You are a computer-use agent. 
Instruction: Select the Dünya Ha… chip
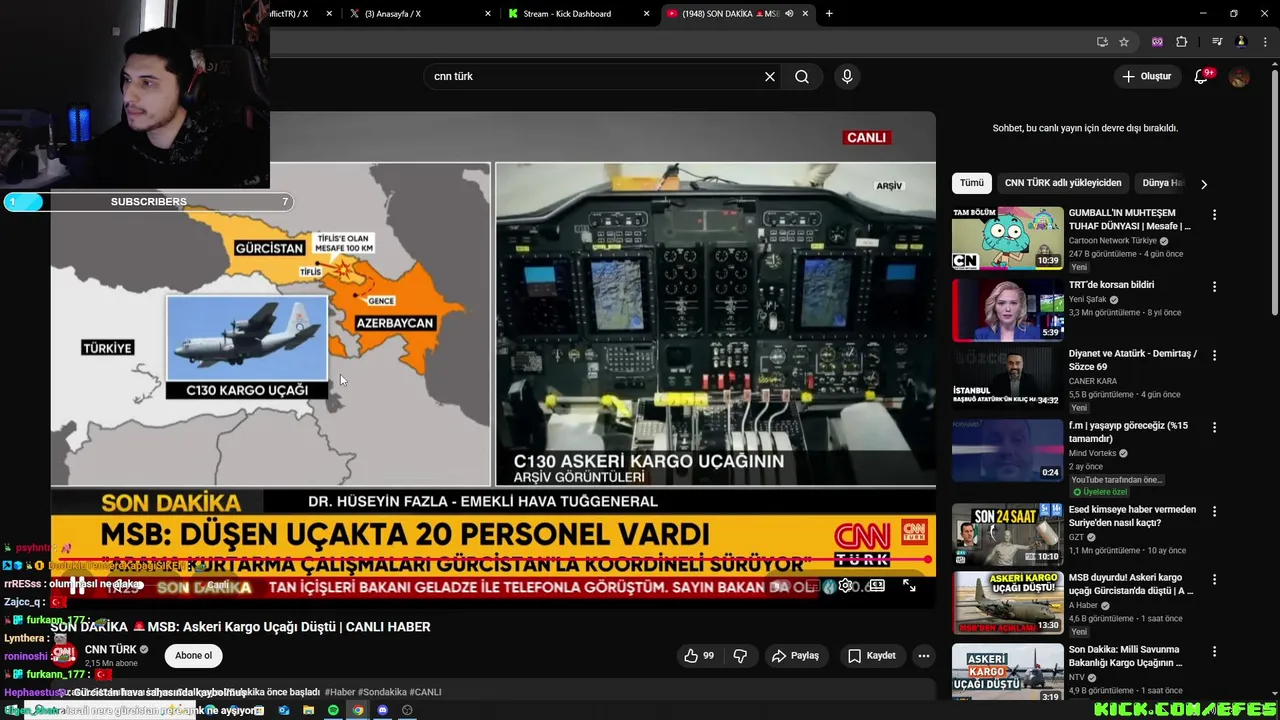pos(1163,183)
